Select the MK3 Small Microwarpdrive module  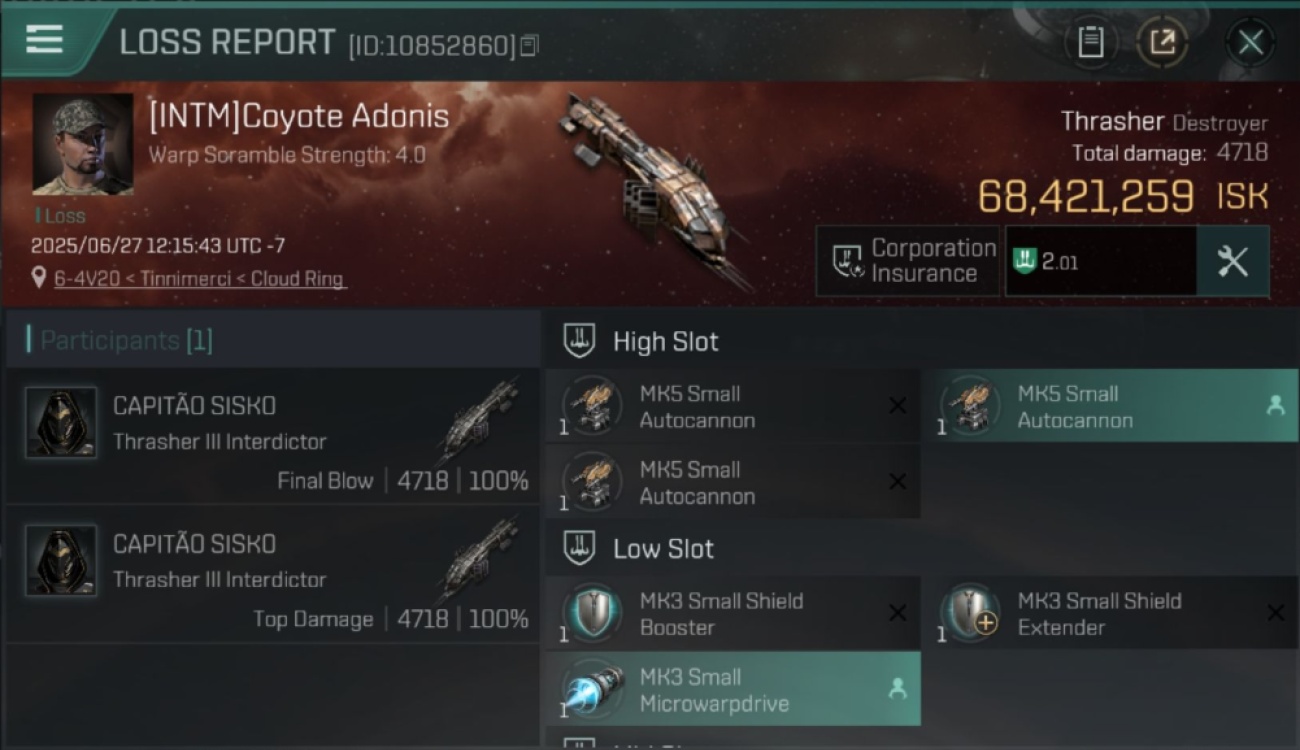[733, 689]
